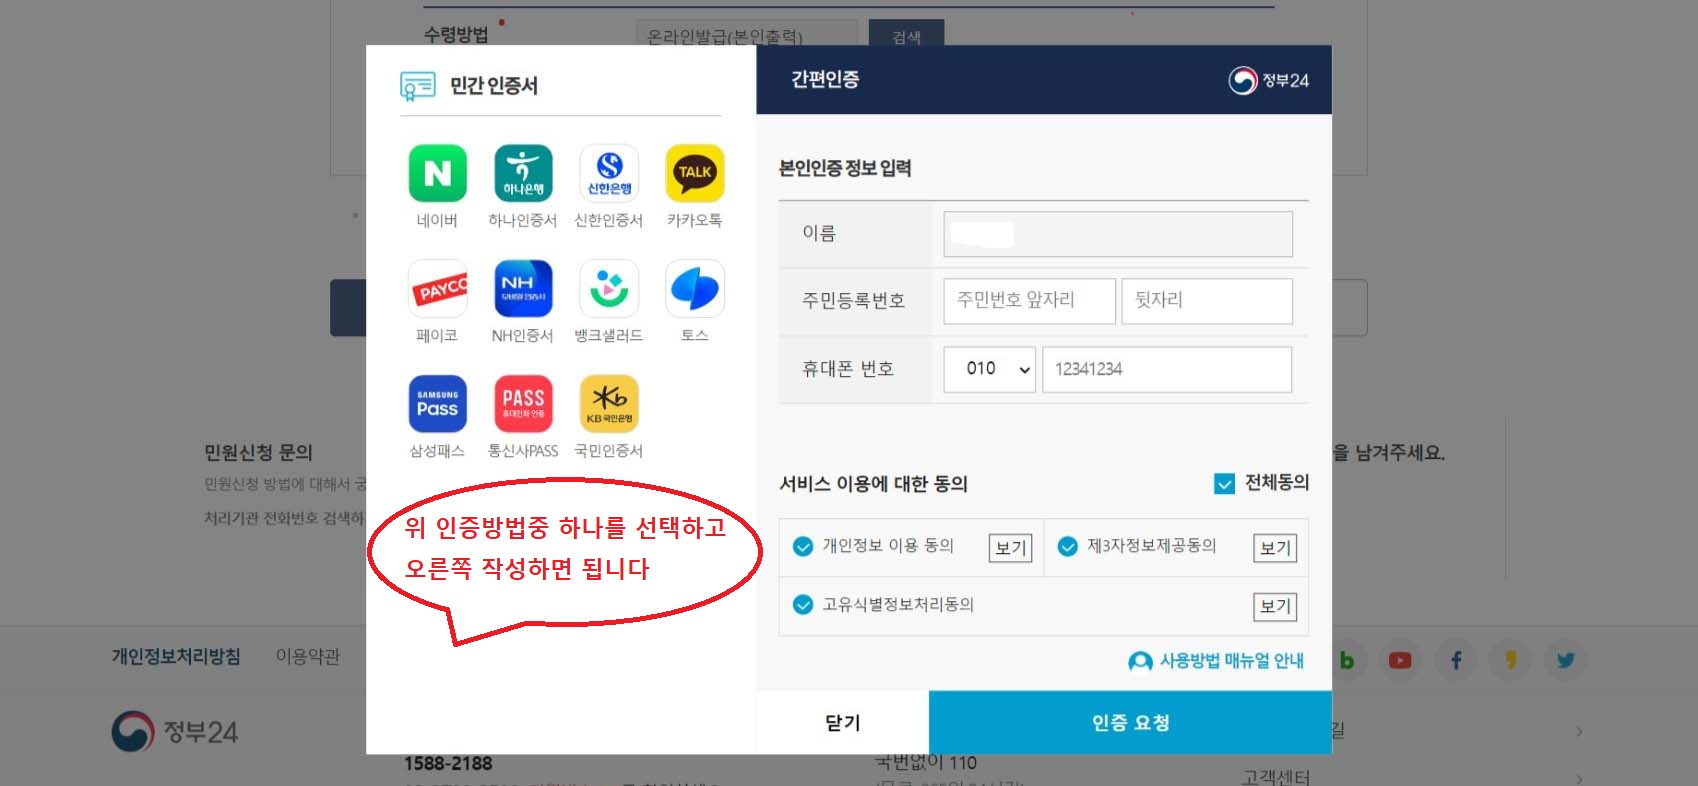This screenshot has height=786, width=1698.
Task: Click 닫기 close button
Action: 842,722
